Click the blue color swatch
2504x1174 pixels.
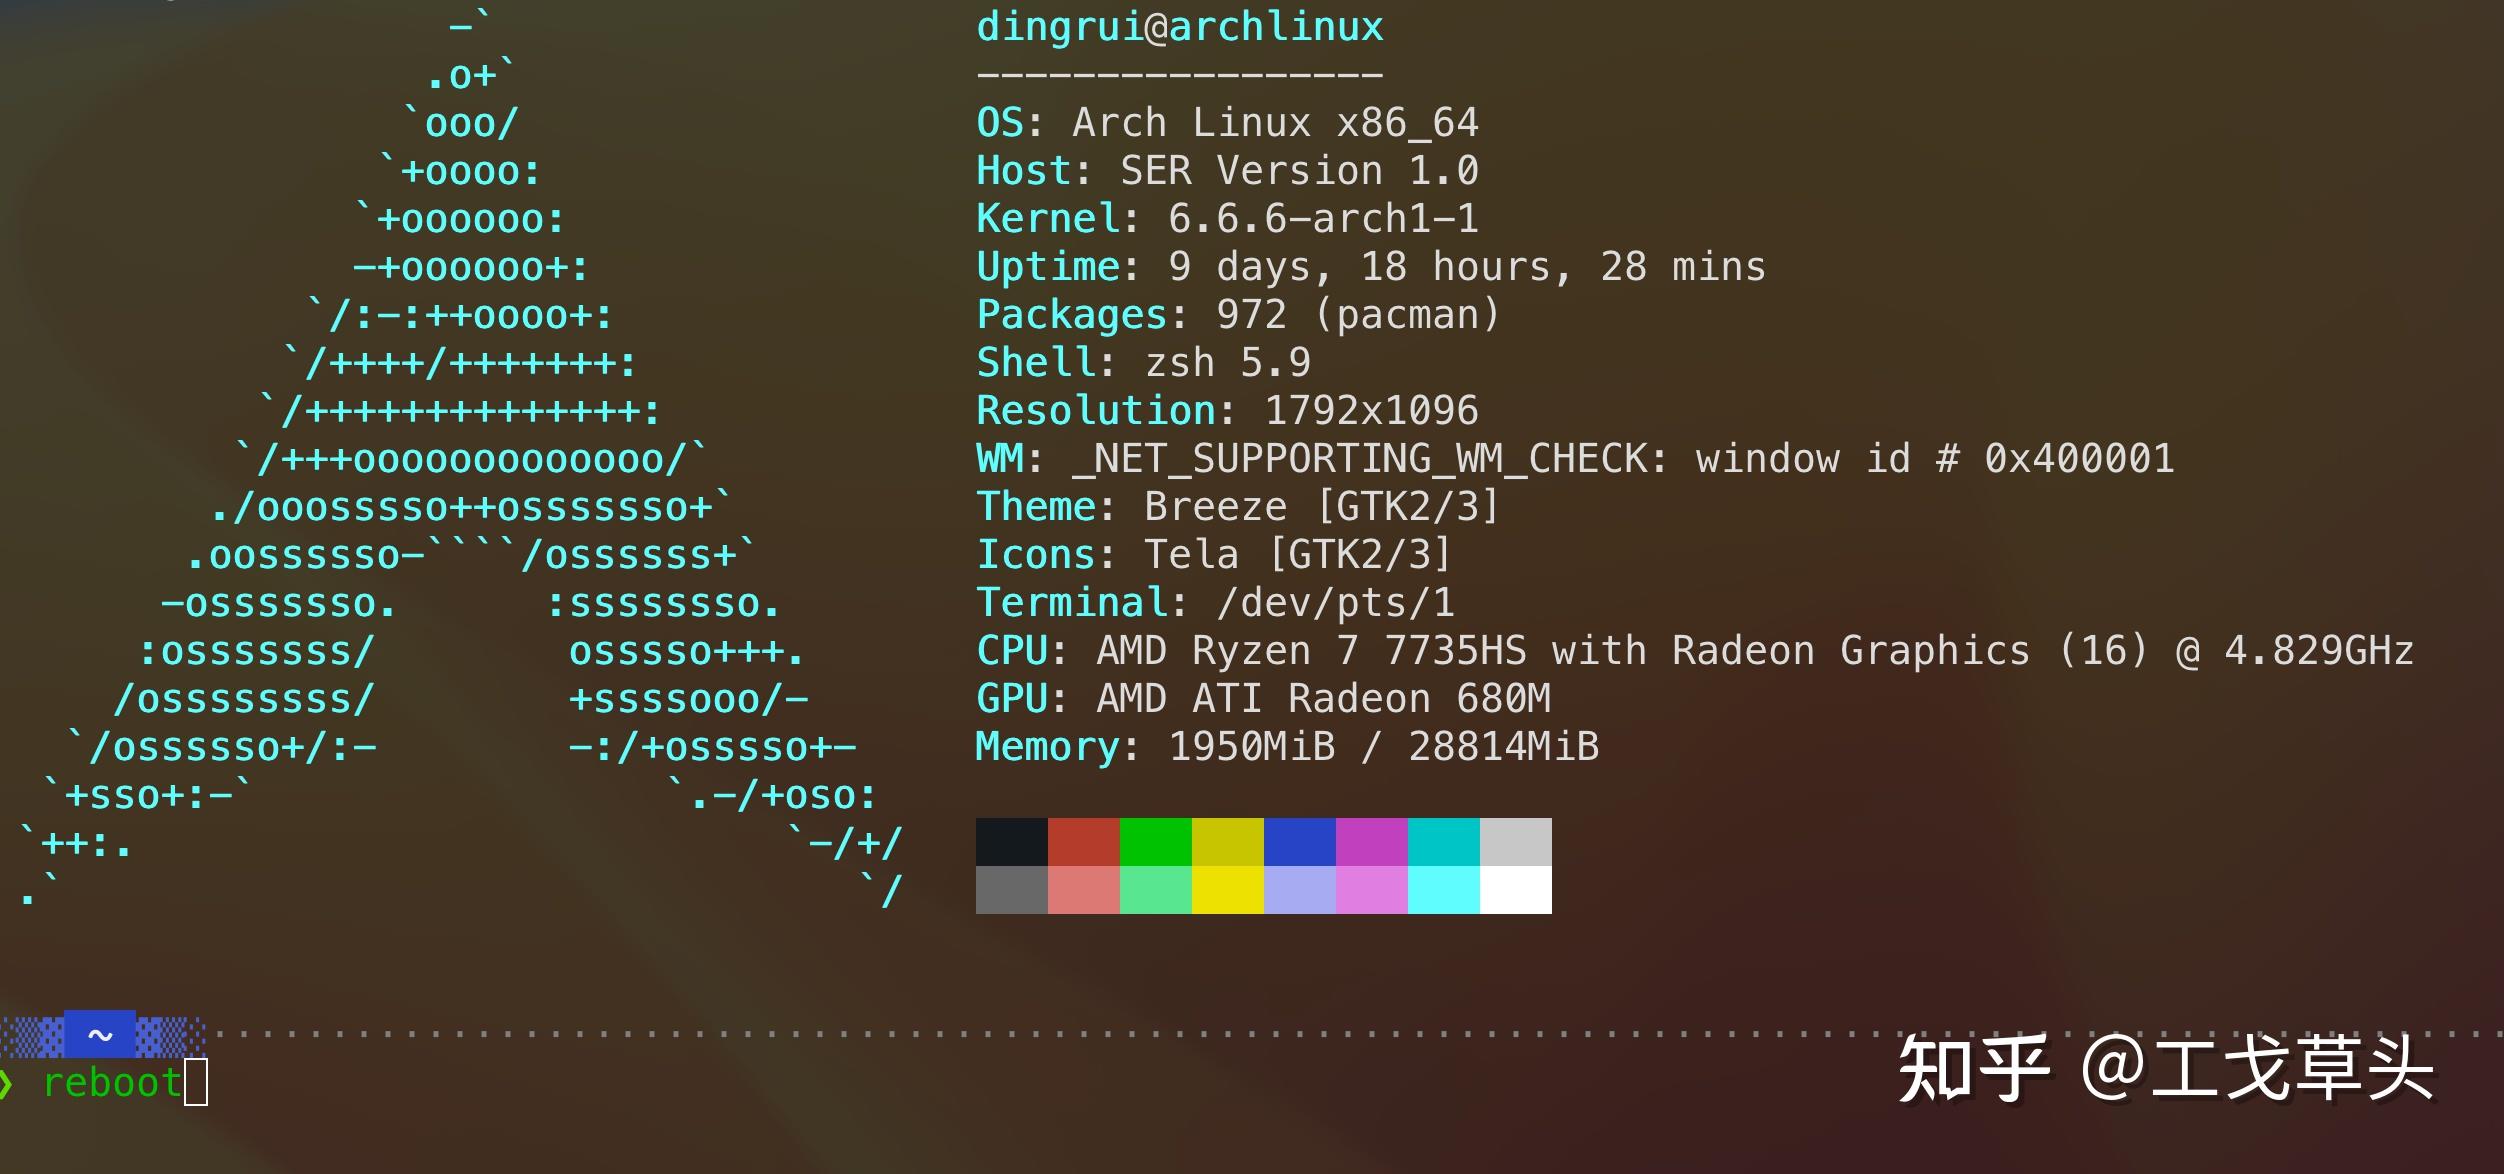pyautogui.click(x=1300, y=841)
